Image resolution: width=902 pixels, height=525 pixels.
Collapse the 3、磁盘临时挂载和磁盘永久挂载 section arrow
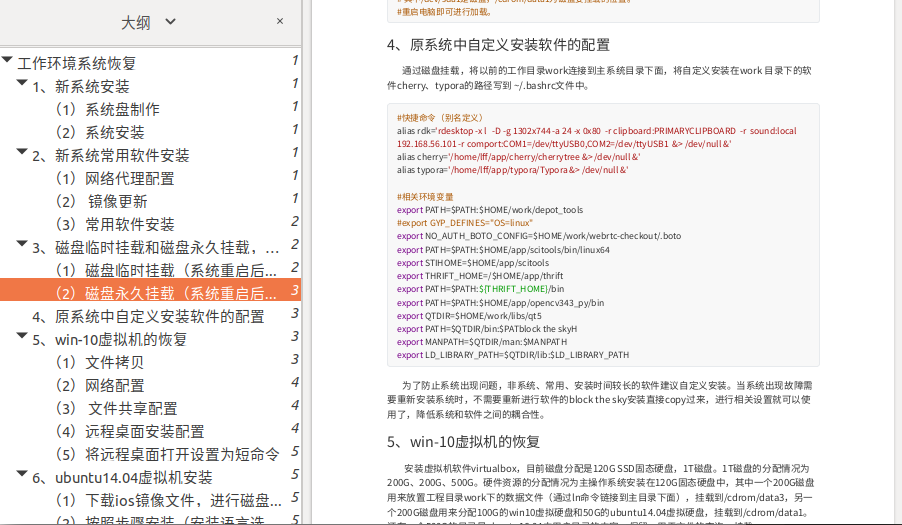[22, 244]
